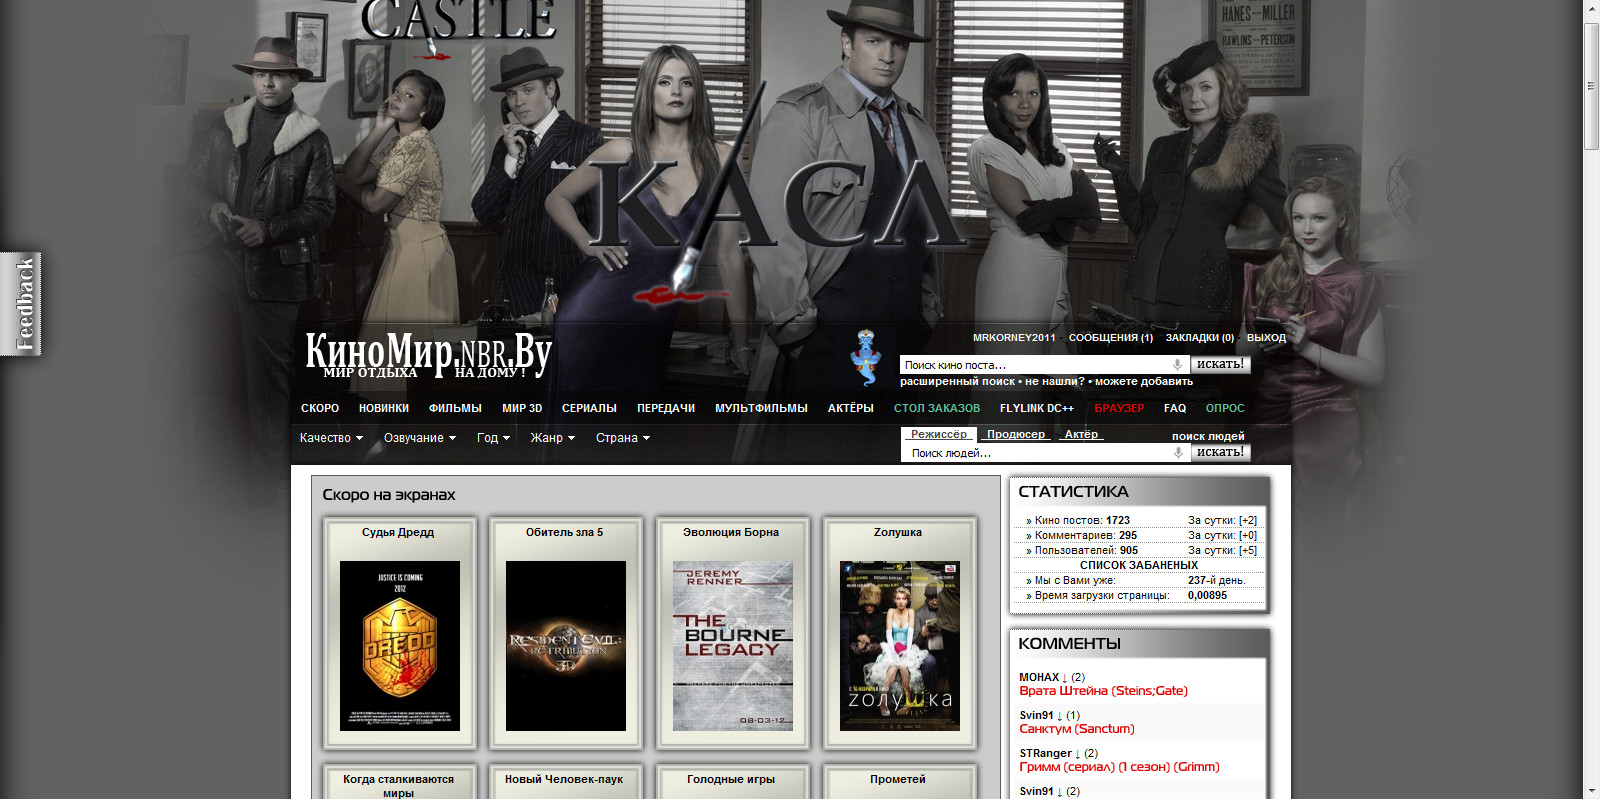The height and width of the screenshot is (799, 1600).
Task: Select the МИР 3D menu item
Action: [522, 408]
